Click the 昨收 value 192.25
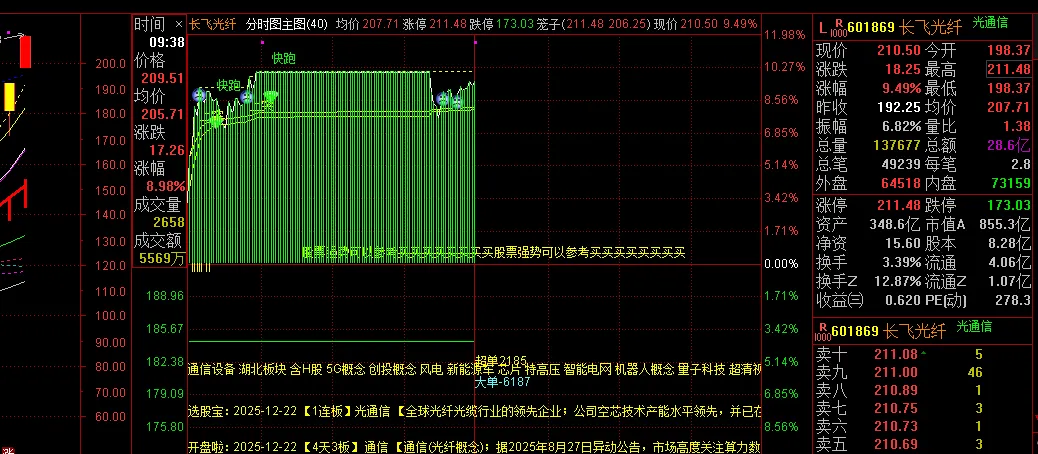This screenshot has width=1038, height=454. pos(898,107)
